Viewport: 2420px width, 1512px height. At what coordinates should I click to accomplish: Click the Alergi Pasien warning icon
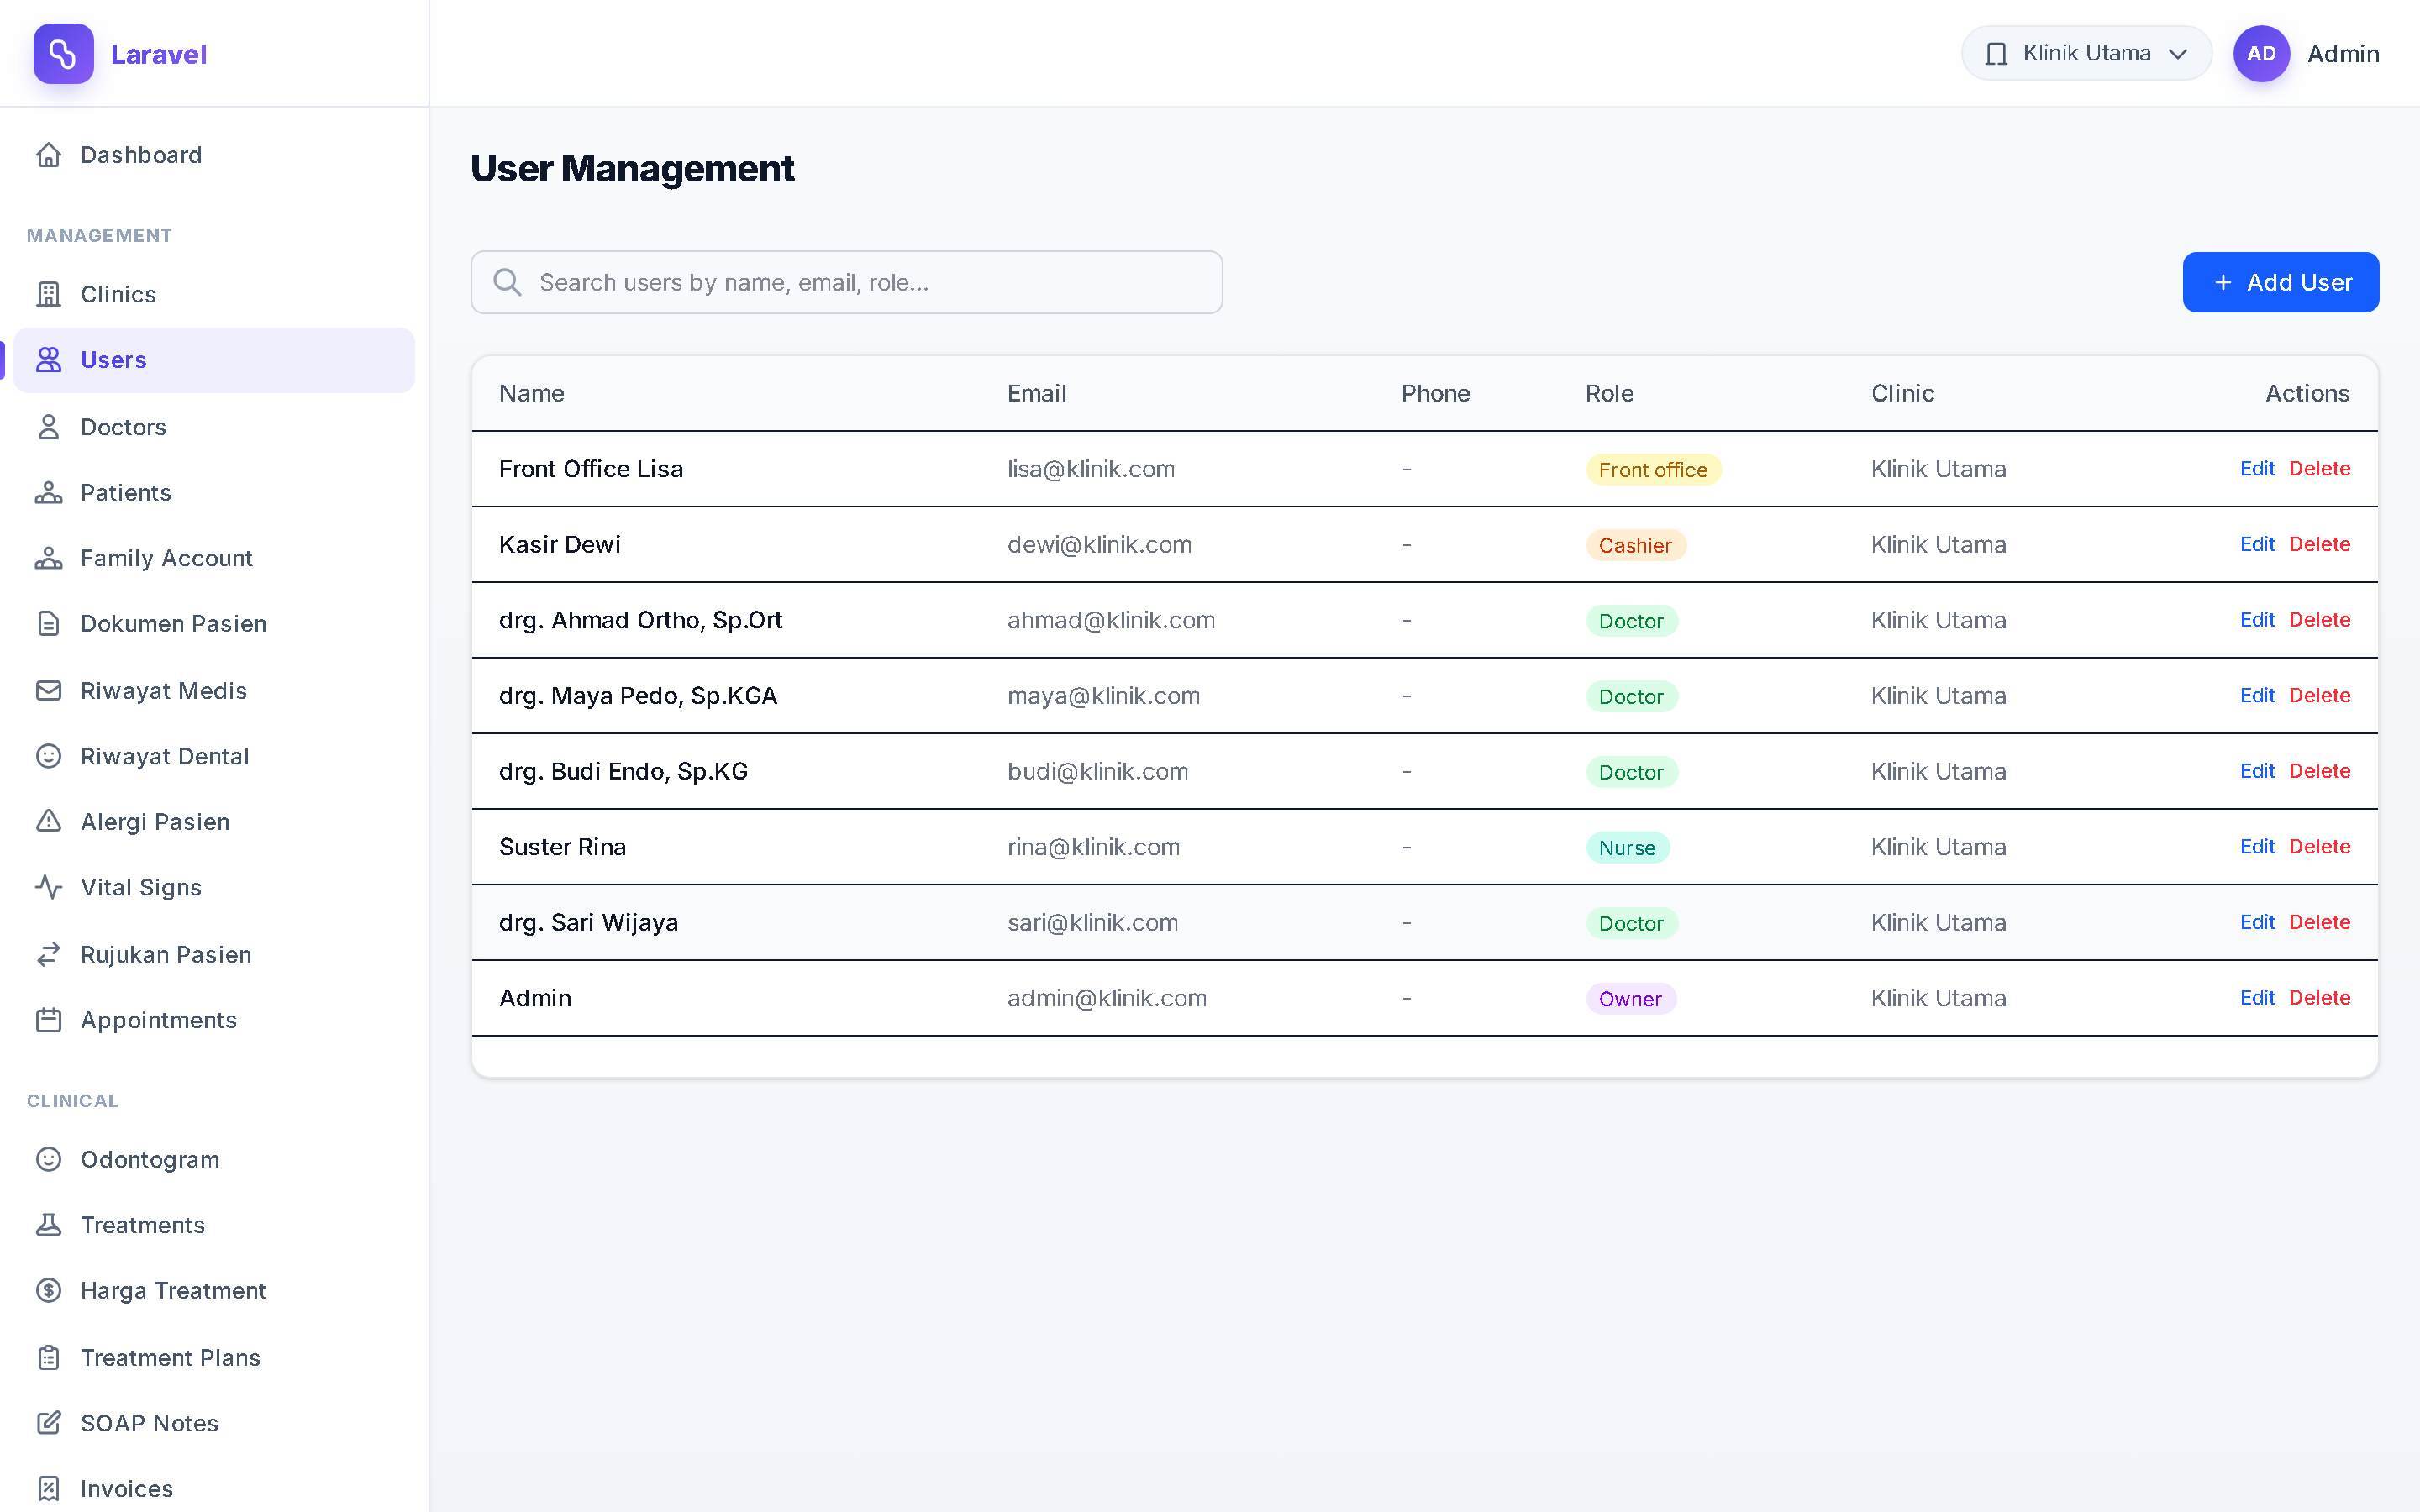coord(49,822)
